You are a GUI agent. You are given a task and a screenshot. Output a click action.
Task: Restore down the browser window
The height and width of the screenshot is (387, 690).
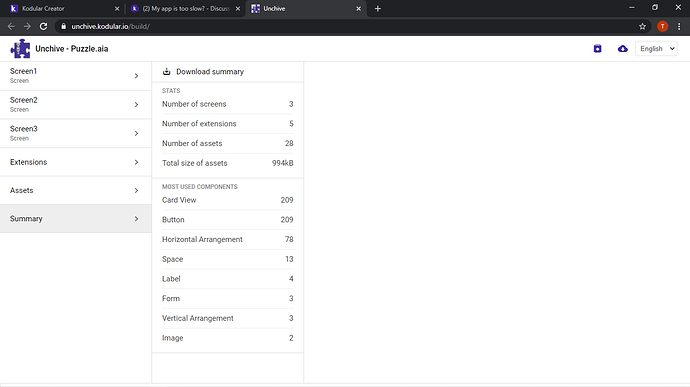[x=655, y=7]
